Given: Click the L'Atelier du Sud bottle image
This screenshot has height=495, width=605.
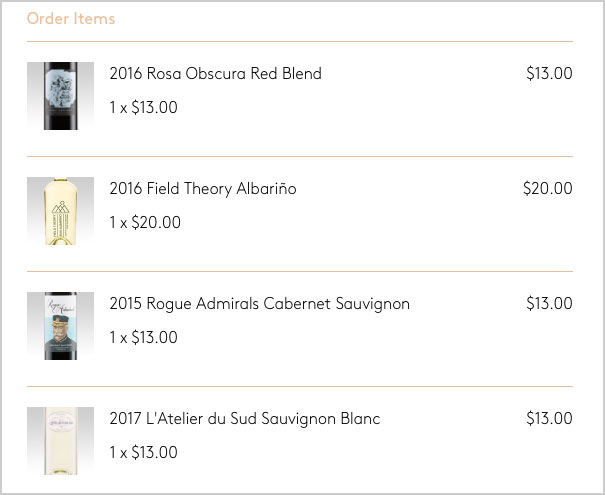Looking at the screenshot, I should pyautogui.click(x=60, y=441).
